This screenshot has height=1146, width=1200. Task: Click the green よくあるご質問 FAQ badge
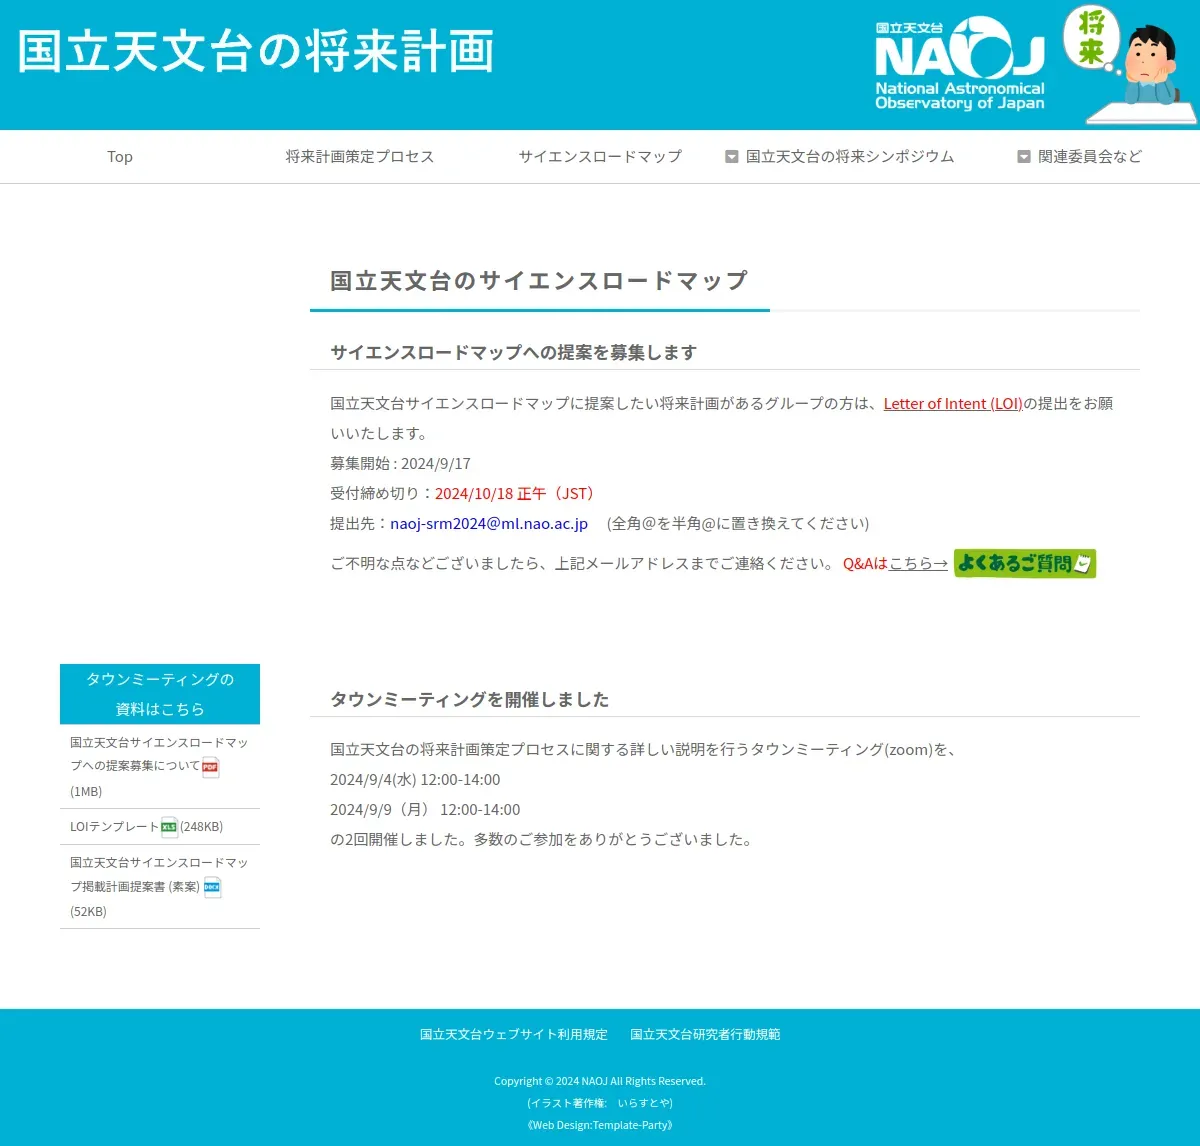click(x=1025, y=563)
